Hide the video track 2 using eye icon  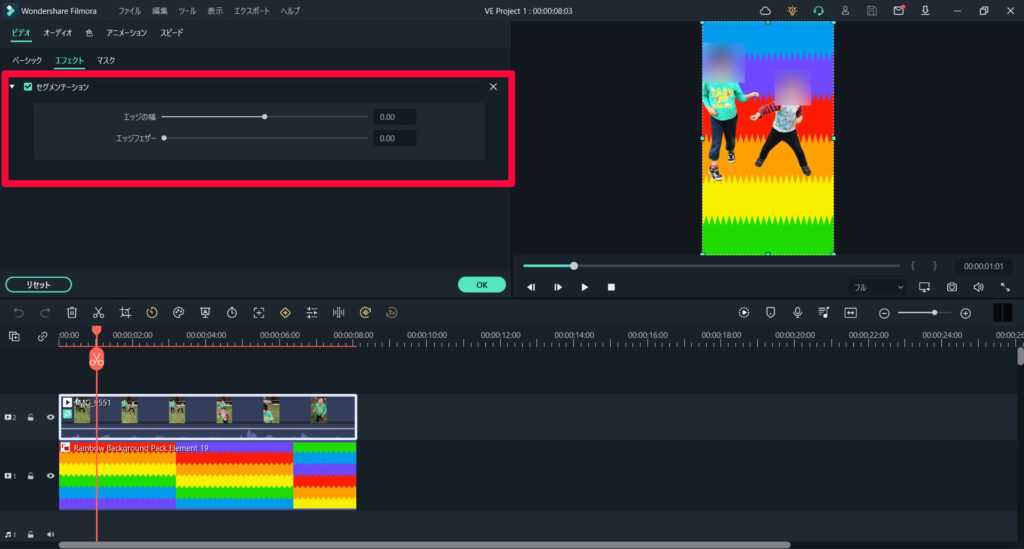(x=51, y=417)
